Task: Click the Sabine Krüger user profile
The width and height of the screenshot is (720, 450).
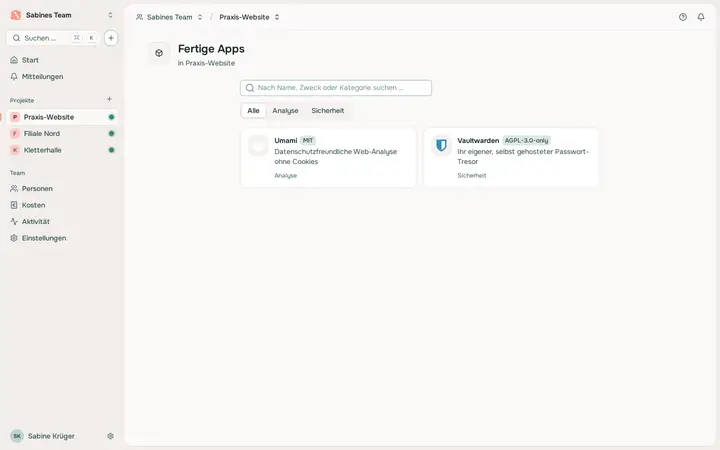Action: point(51,436)
